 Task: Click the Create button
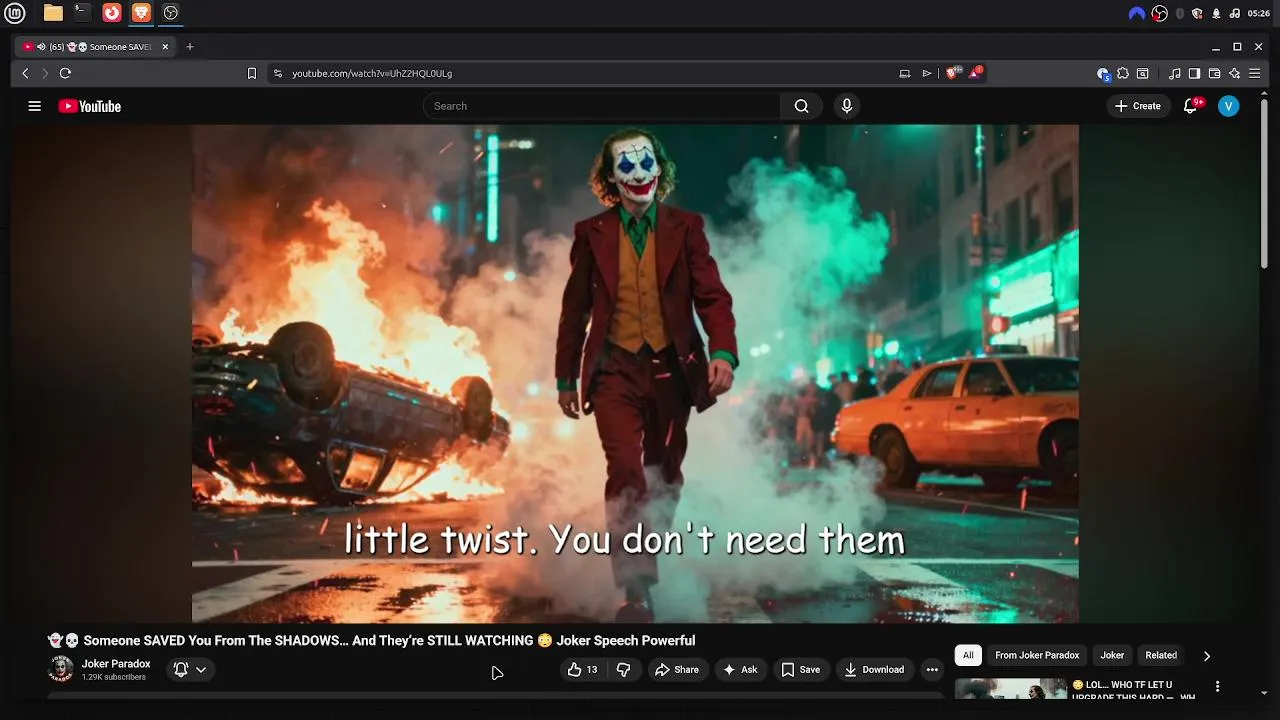pyautogui.click(x=1138, y=106)
